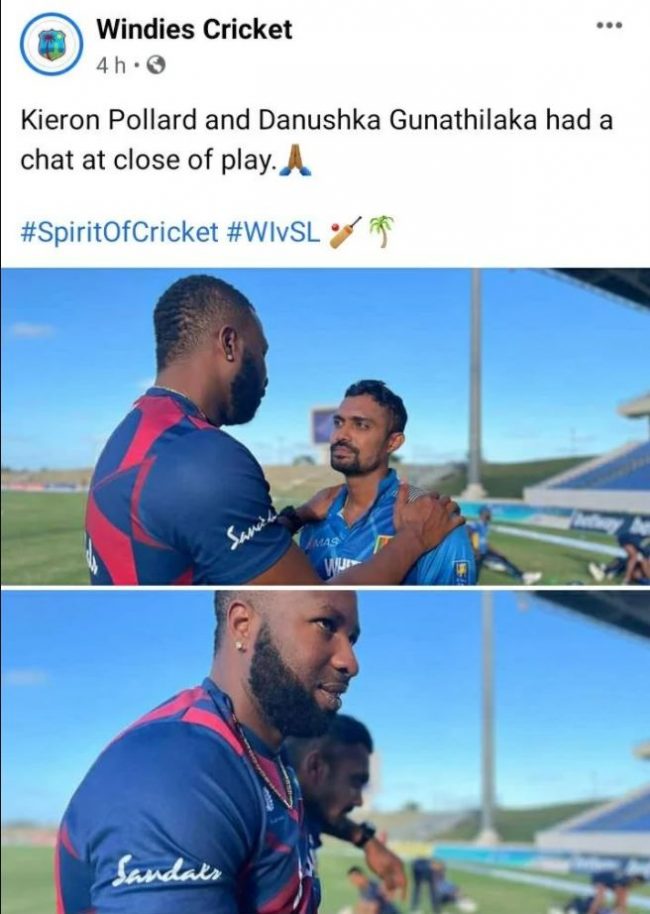Open the bottom photo of bearded player

(325, 753)
